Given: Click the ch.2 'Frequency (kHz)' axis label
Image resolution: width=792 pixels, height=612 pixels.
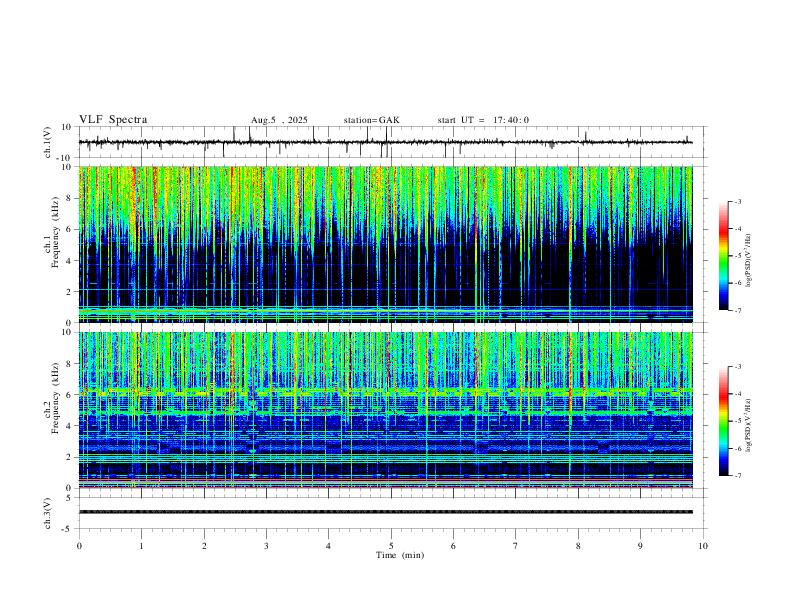Looking at the screenshot, I should click(x=55, y=398).
